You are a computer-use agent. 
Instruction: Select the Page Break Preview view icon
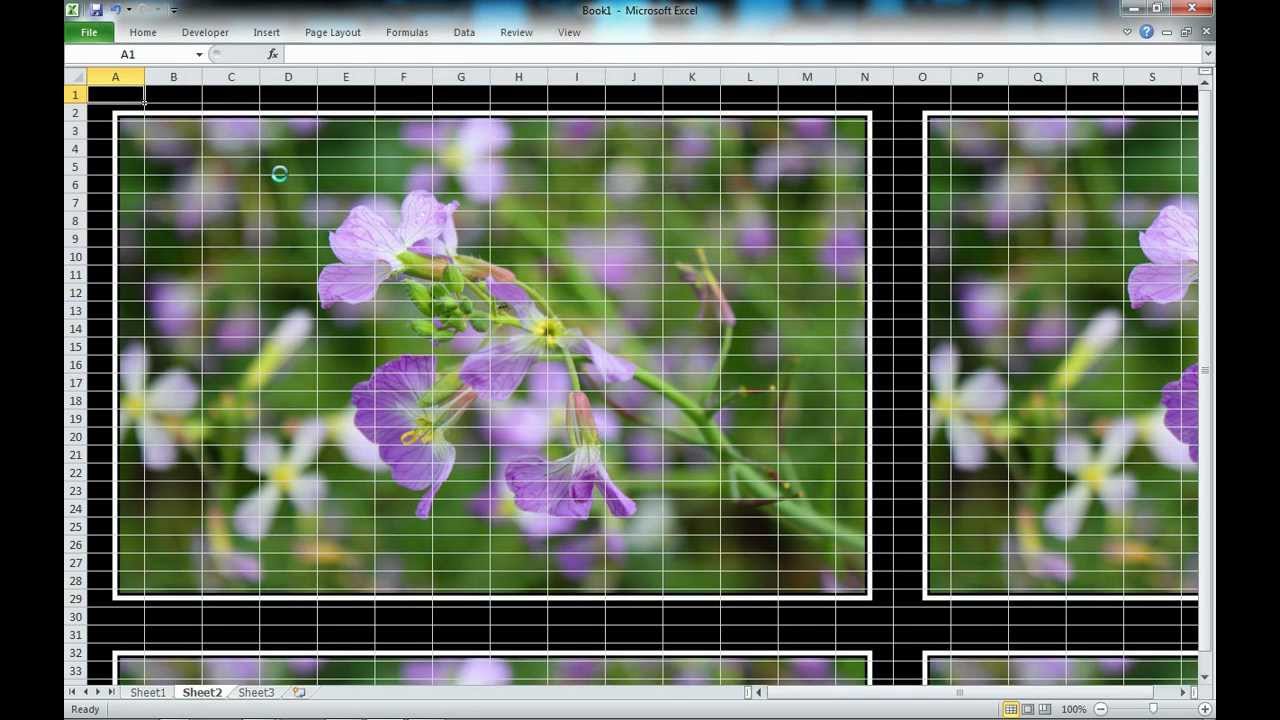[1044, 708]
